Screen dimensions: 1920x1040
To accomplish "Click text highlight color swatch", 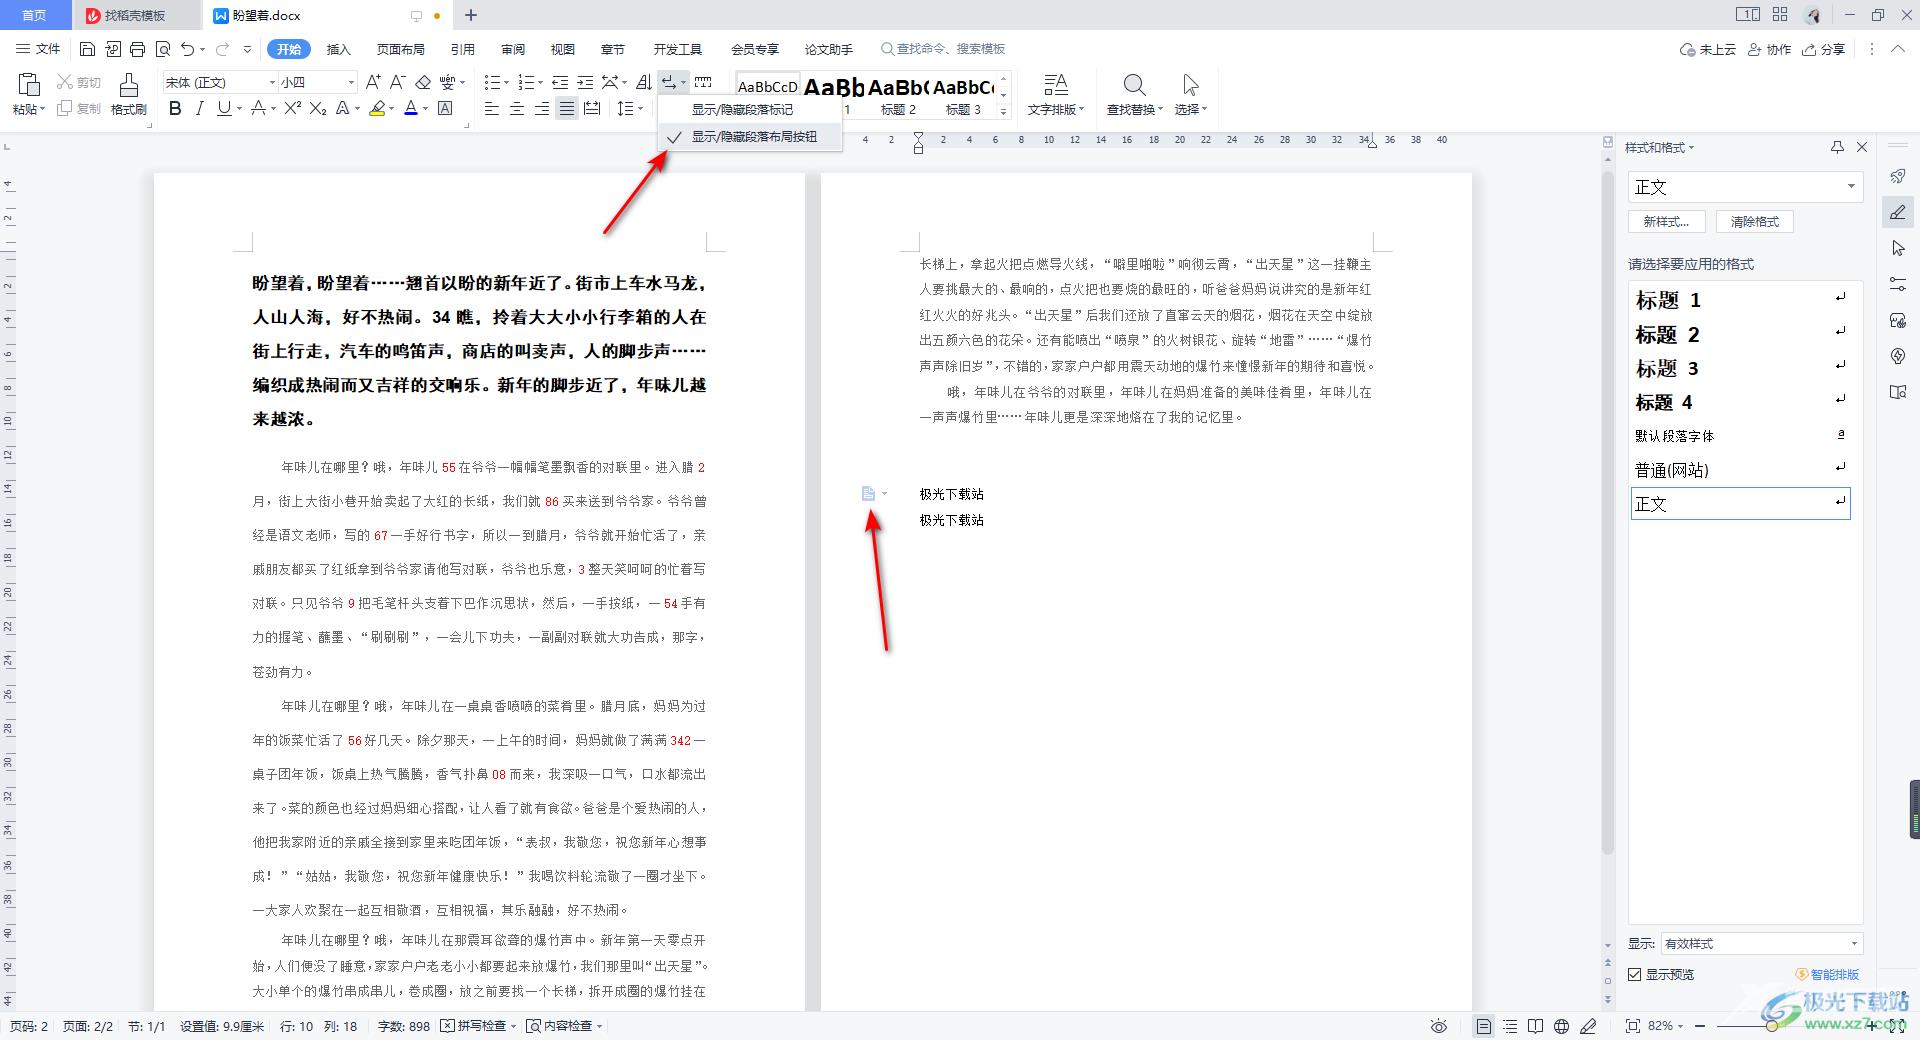I will click(x=377, y=108).
